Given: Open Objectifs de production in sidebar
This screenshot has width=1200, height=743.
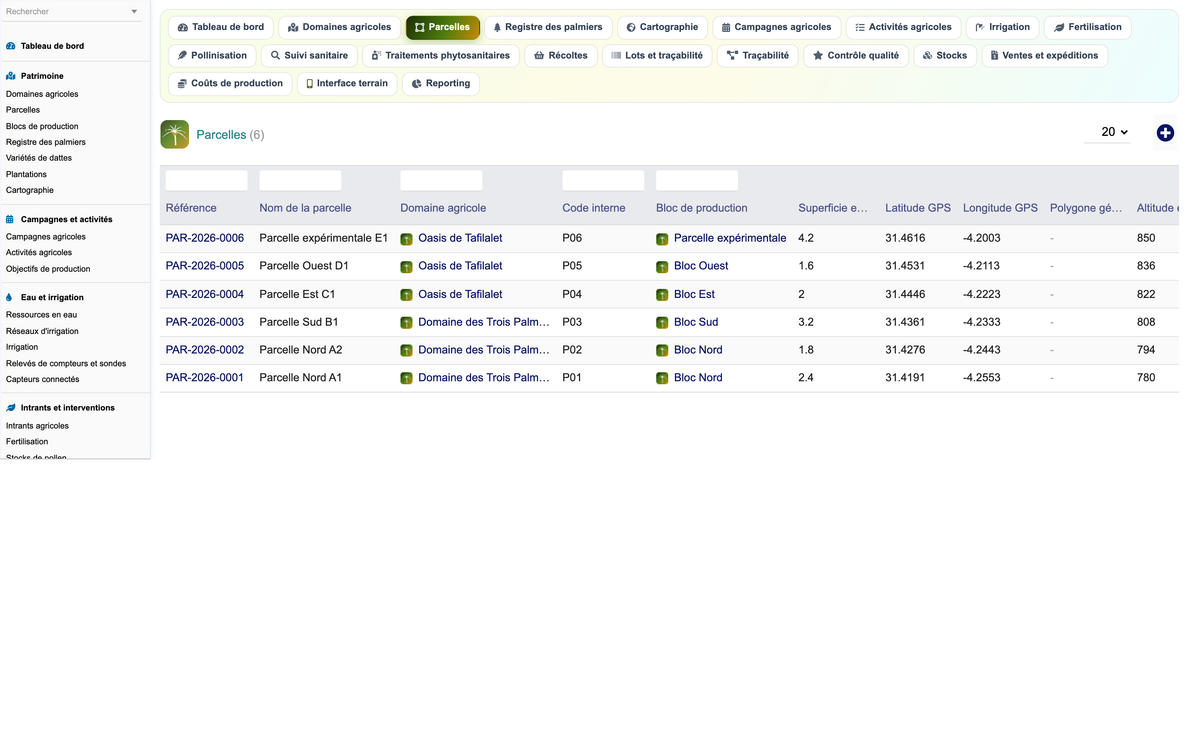Looking at the screenshot, I should coord(48,269).
